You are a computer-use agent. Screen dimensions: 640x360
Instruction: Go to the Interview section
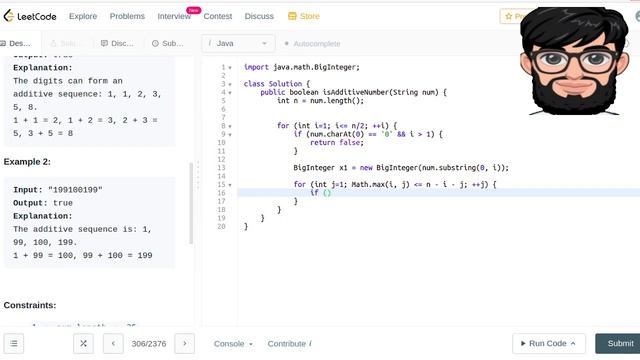click(x=174, y=16)
